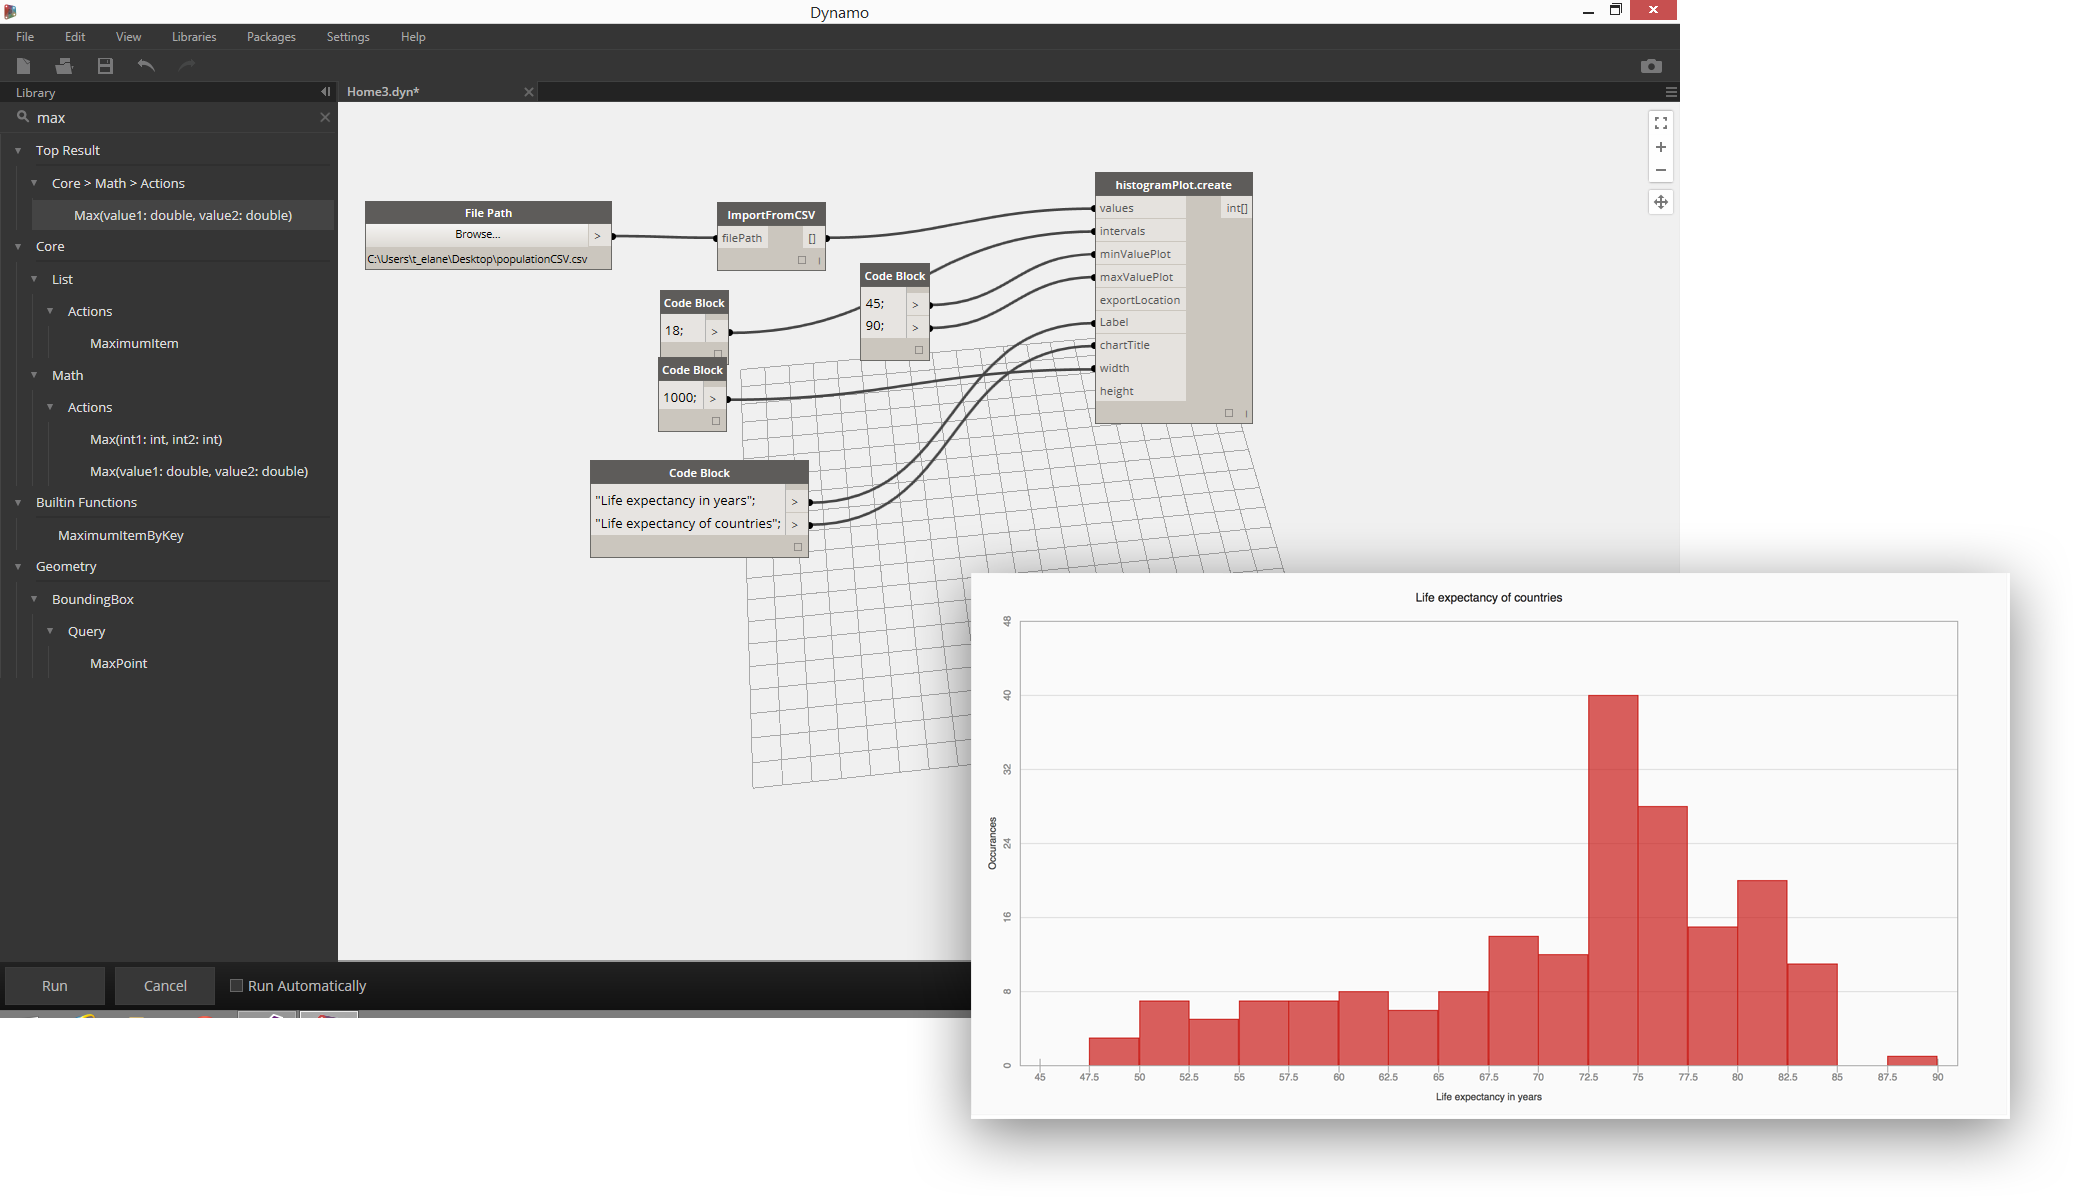Open the Help menu
The height and width of the screenshot is (1201, 2078).
(413, 37)
